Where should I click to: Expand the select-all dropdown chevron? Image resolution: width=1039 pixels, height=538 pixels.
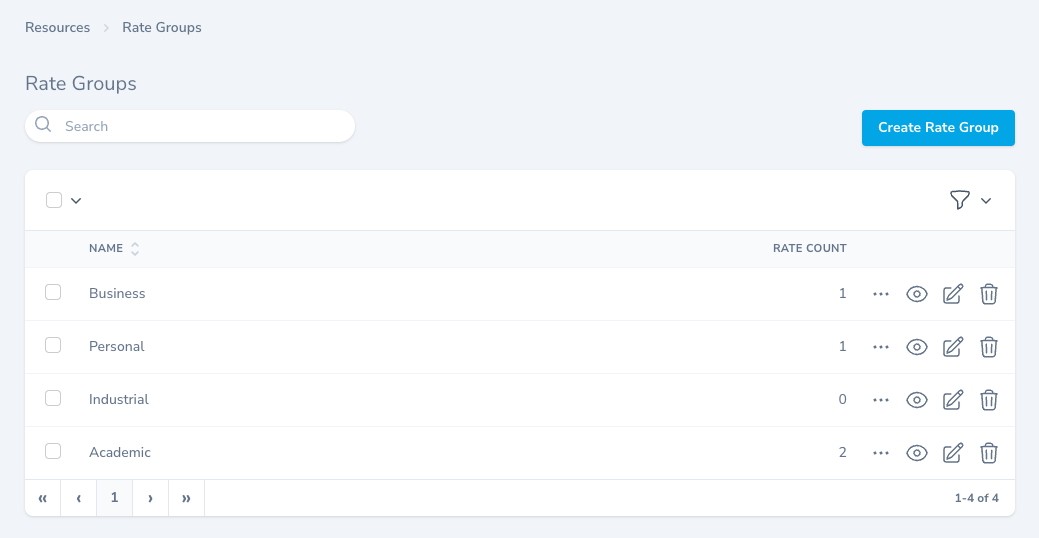click(76, 201)
